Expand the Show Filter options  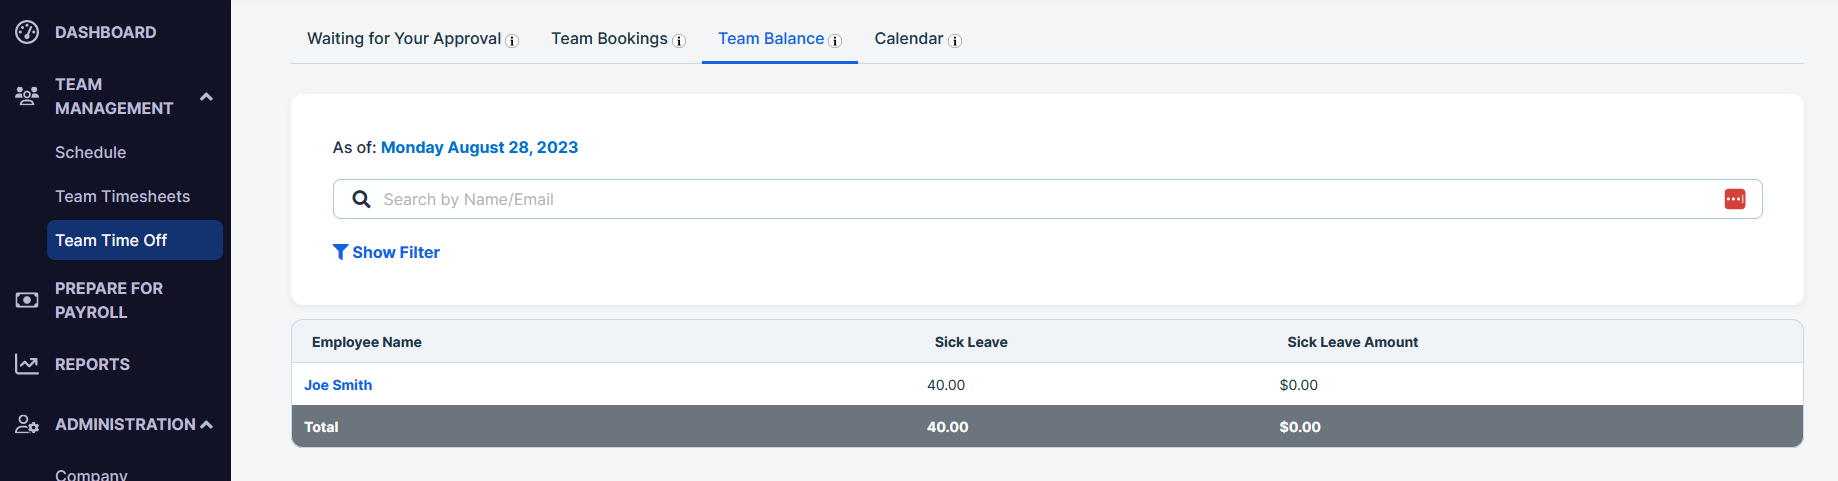point(386,252)
